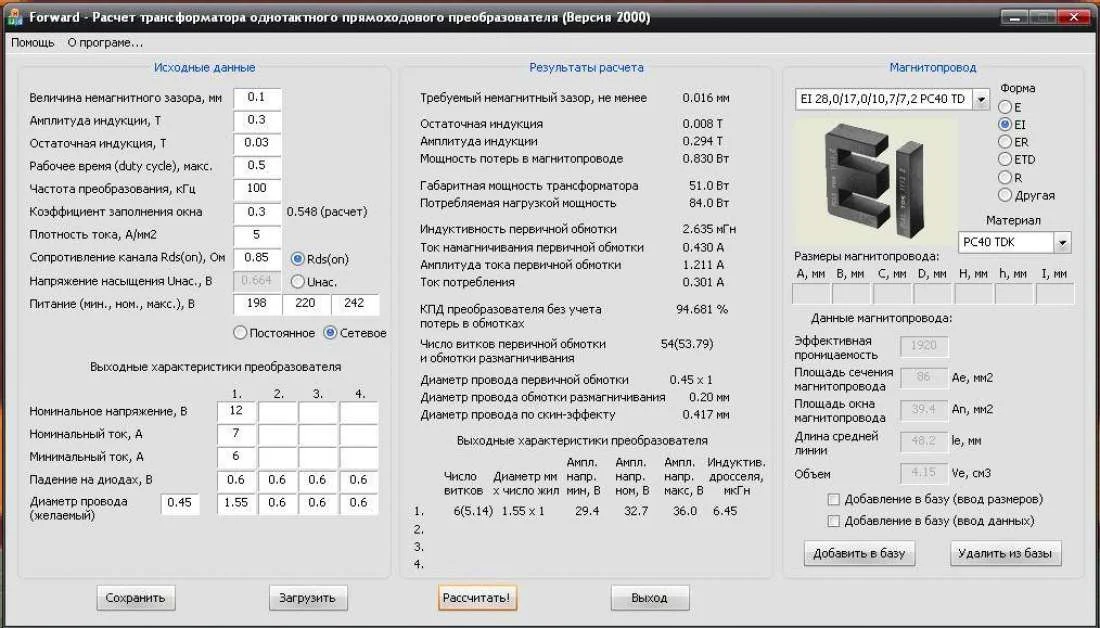Click the Амплитуда индукции input field

click(x=257, y=121)
